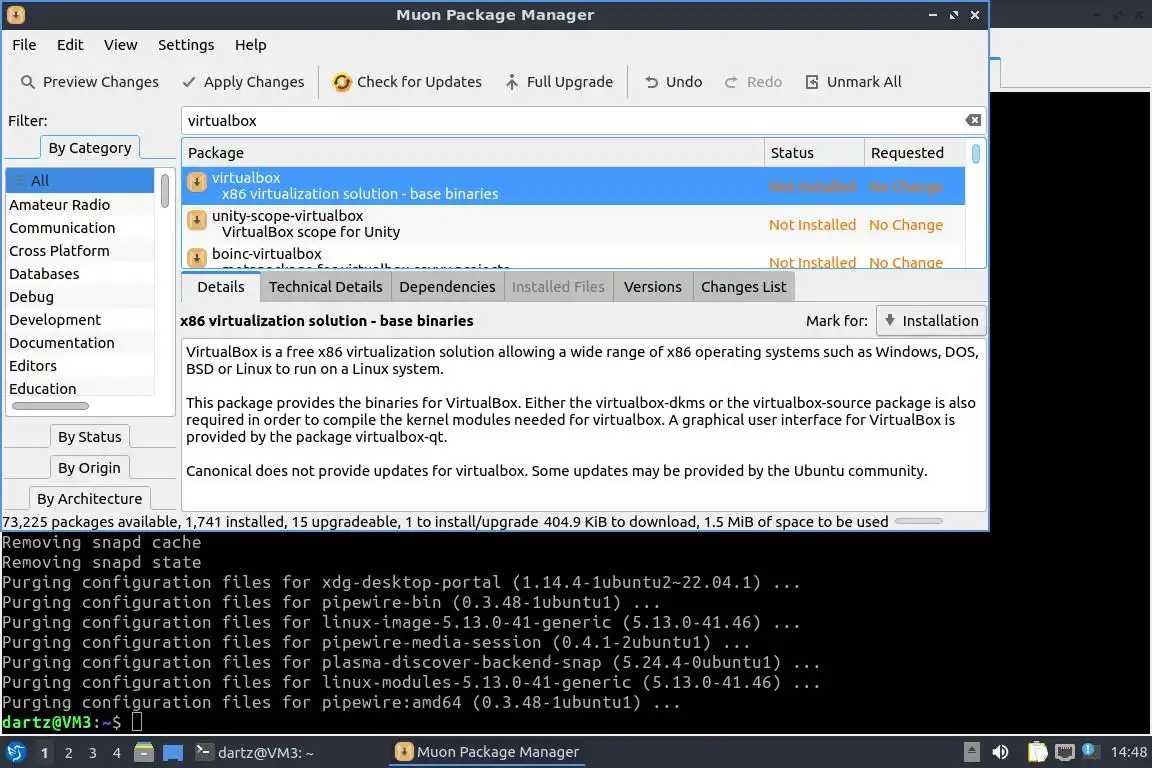Click the unity-scope-virtualbox package icon
Screen dimensions: 1152x768
197,220
